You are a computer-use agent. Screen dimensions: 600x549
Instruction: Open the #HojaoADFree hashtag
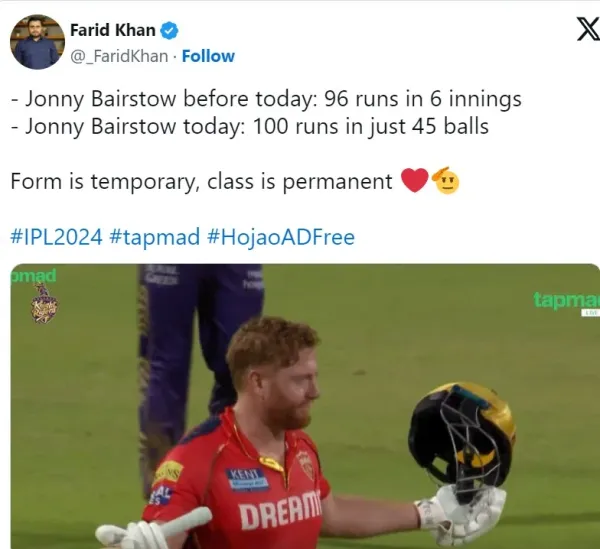(x=281, y=237)
